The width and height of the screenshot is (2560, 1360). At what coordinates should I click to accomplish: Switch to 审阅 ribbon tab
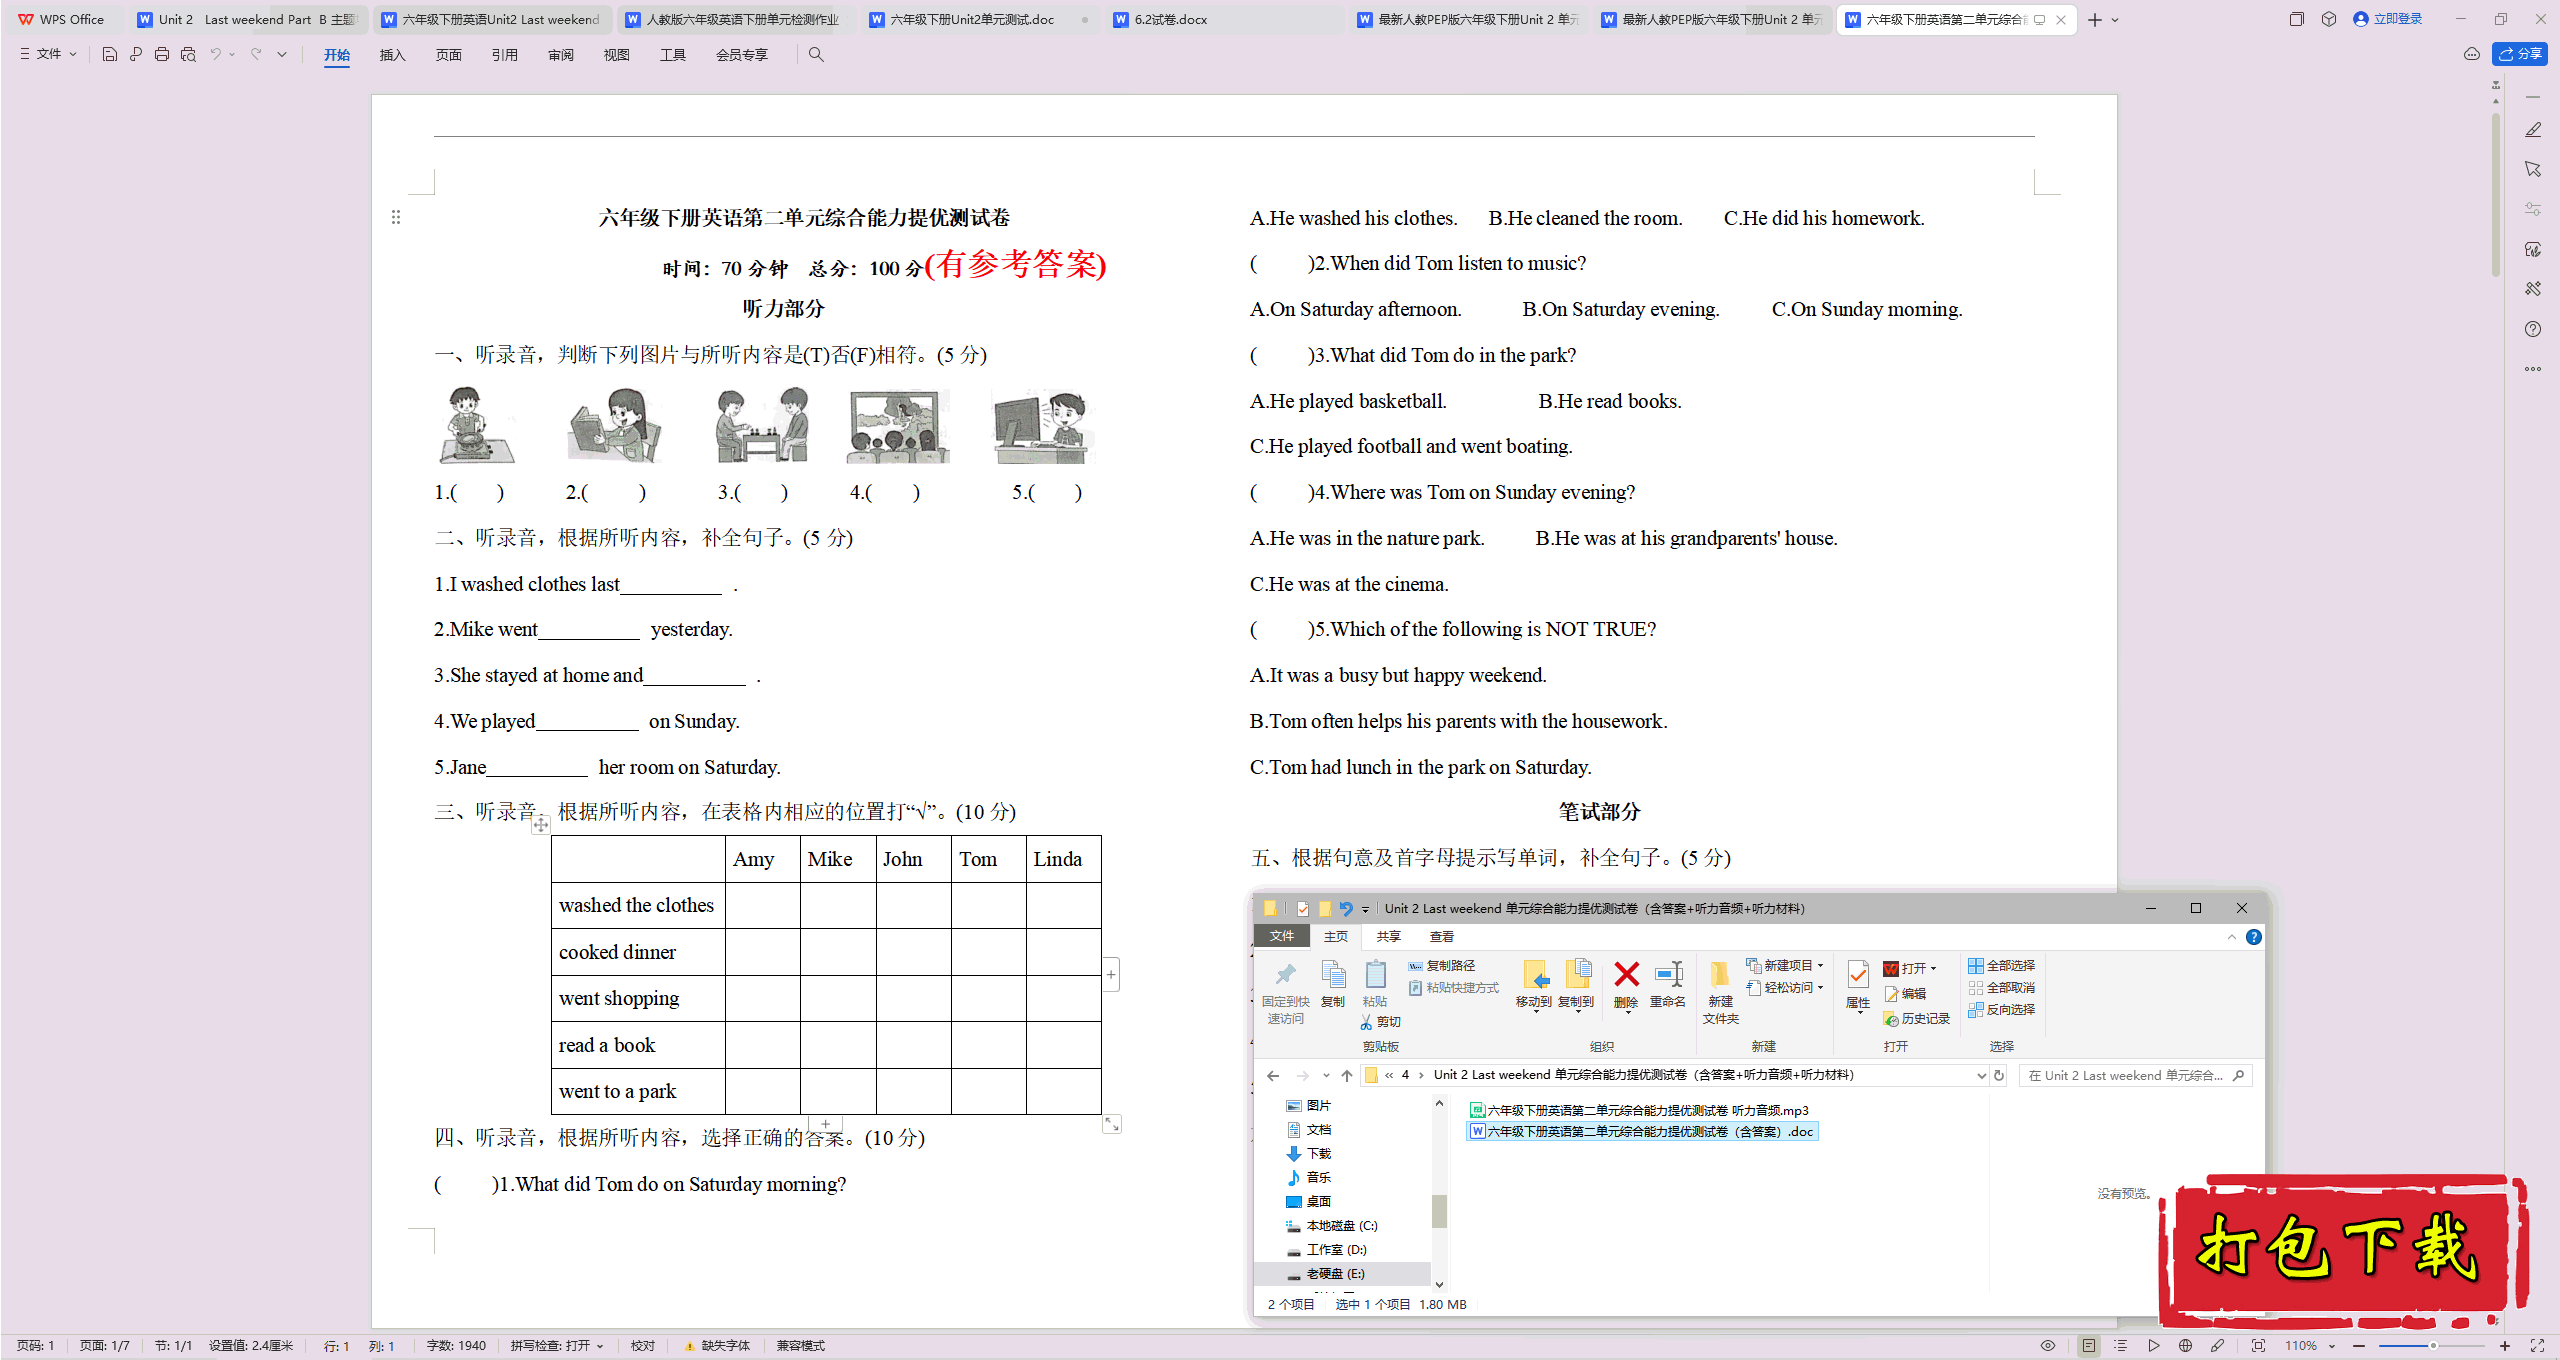tap(560, 55)
